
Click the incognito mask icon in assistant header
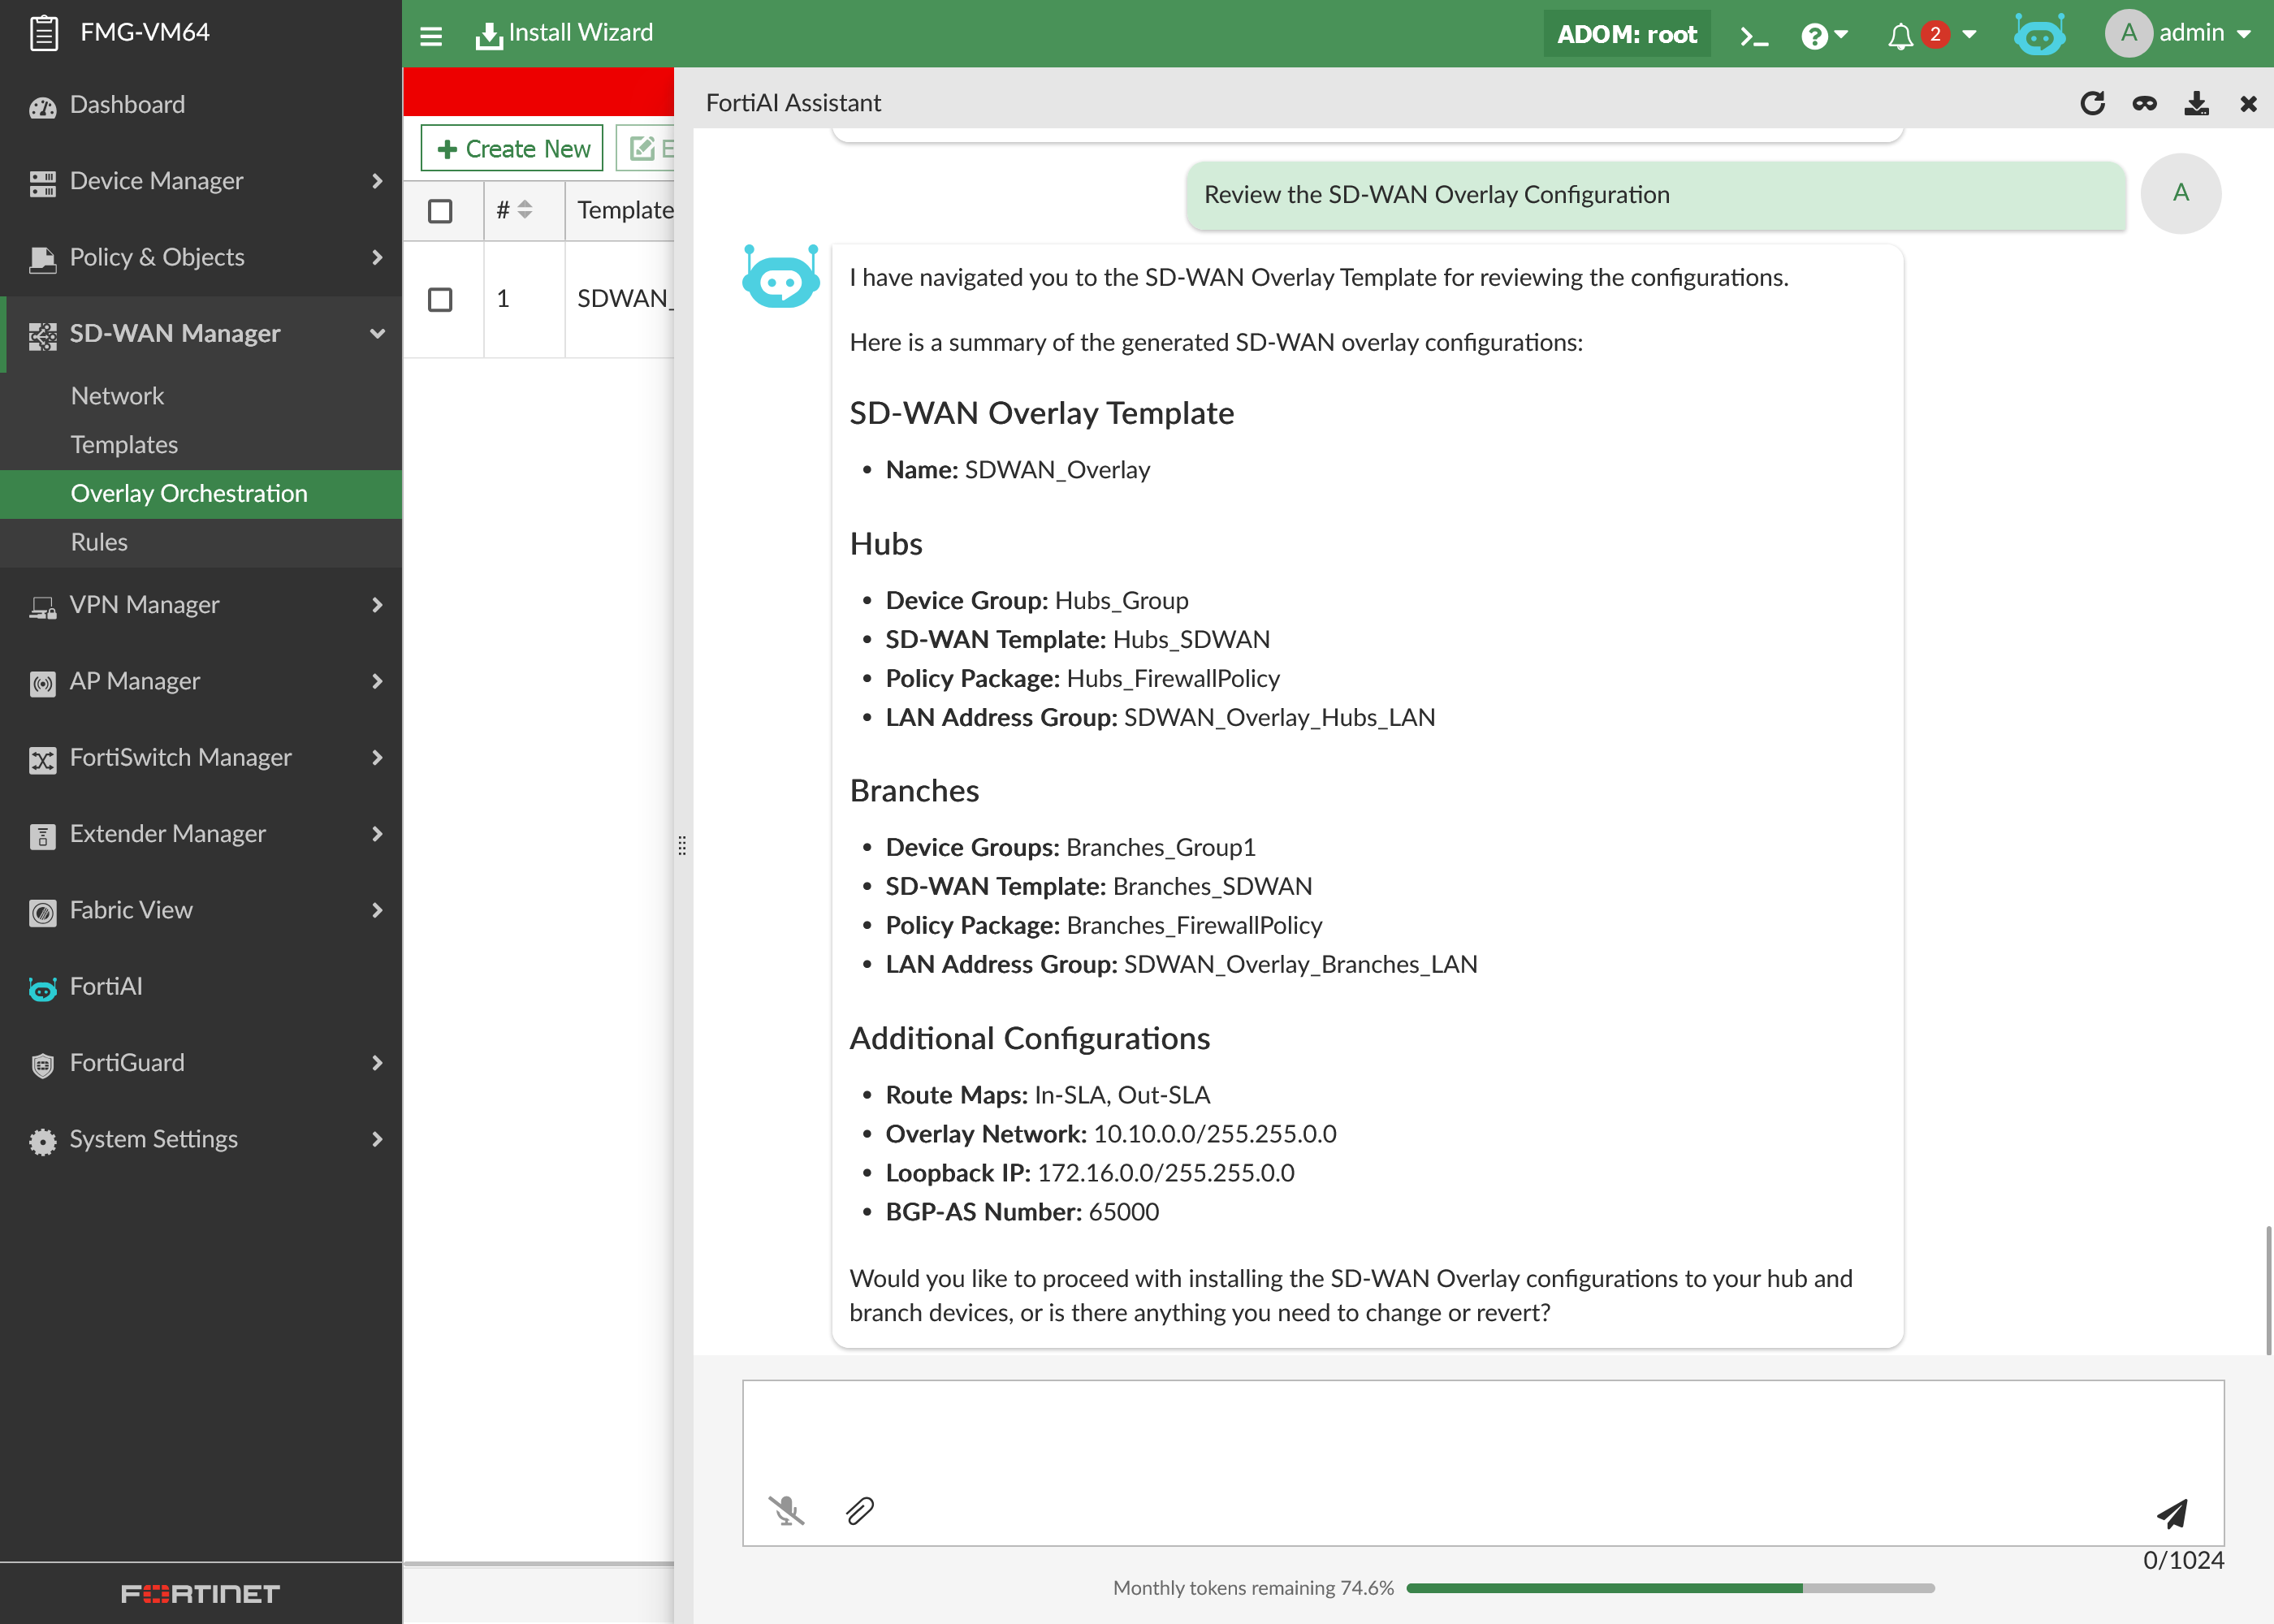[2144, 103]
